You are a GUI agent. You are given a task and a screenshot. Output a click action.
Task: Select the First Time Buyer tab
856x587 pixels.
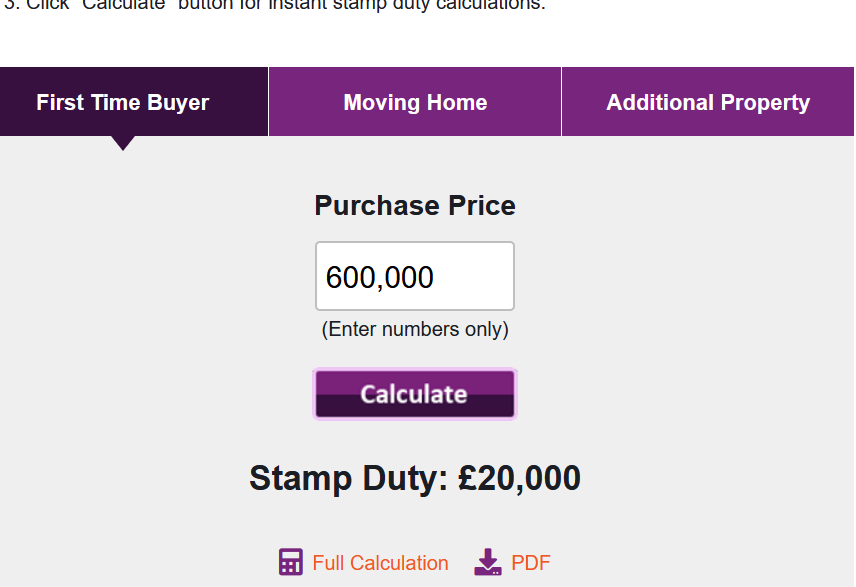click(123, 102)
